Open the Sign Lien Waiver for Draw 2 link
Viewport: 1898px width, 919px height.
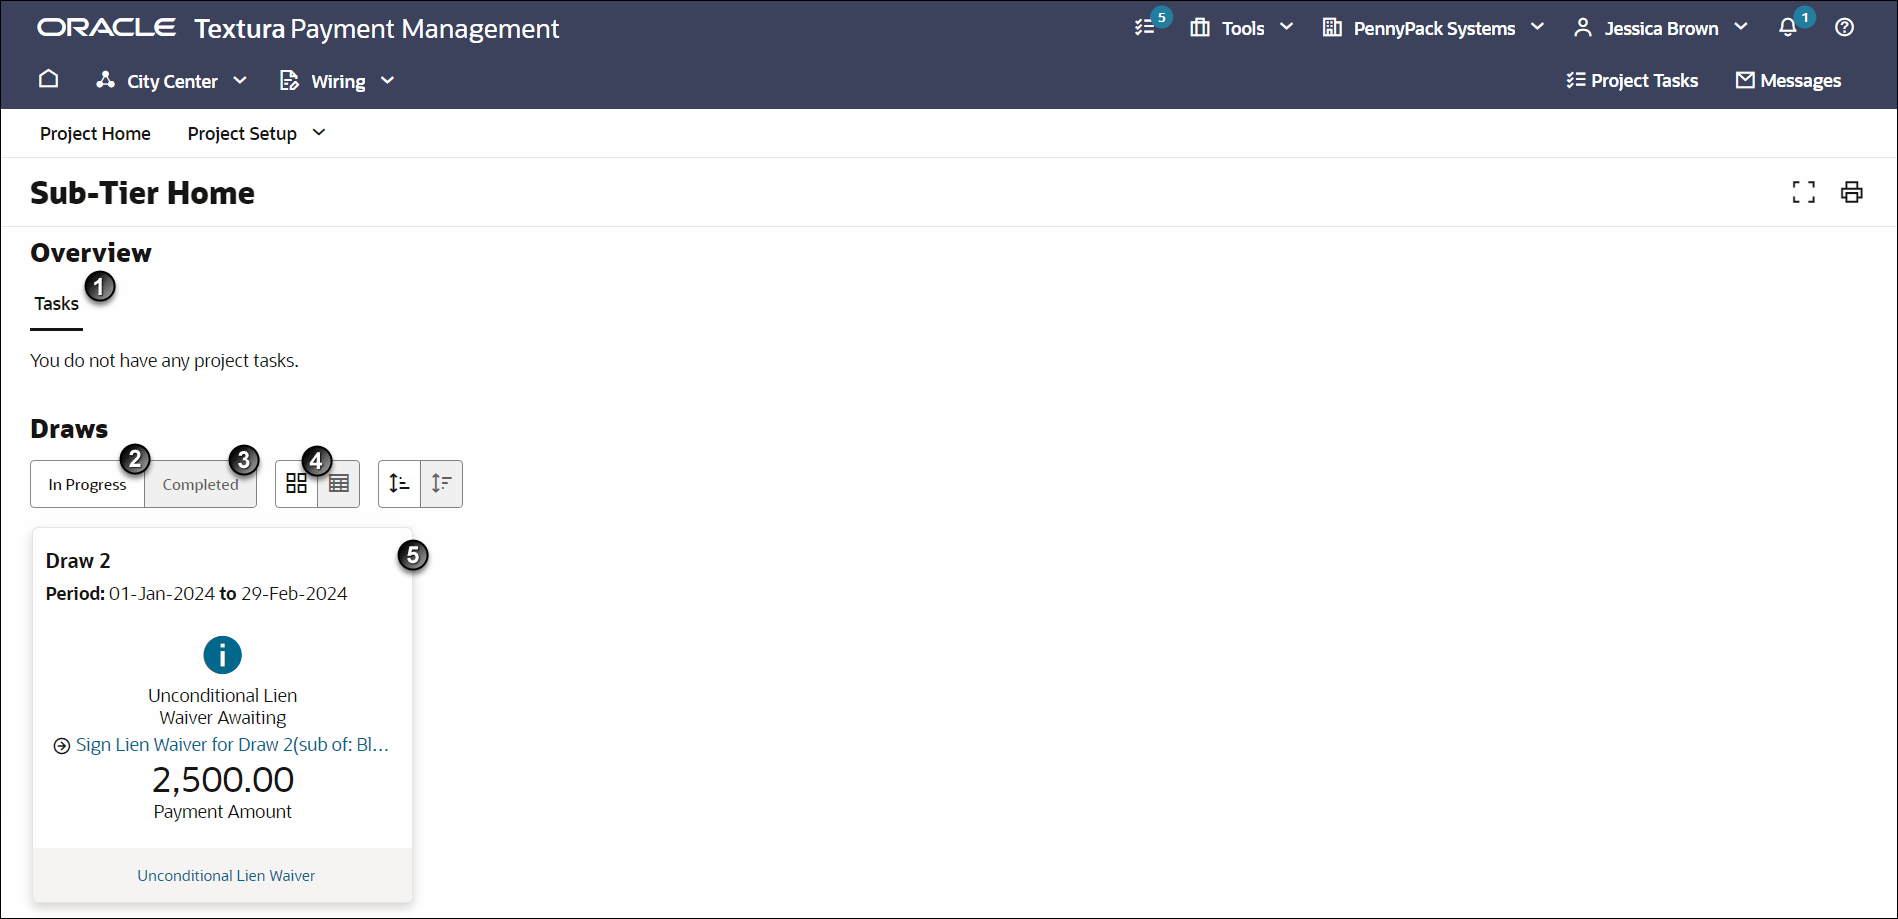tap(232, 745)
